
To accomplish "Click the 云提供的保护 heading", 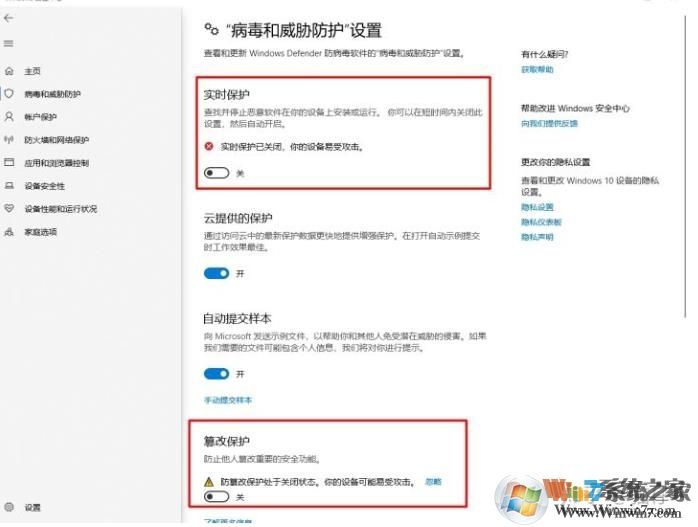I will coord(238,218).
